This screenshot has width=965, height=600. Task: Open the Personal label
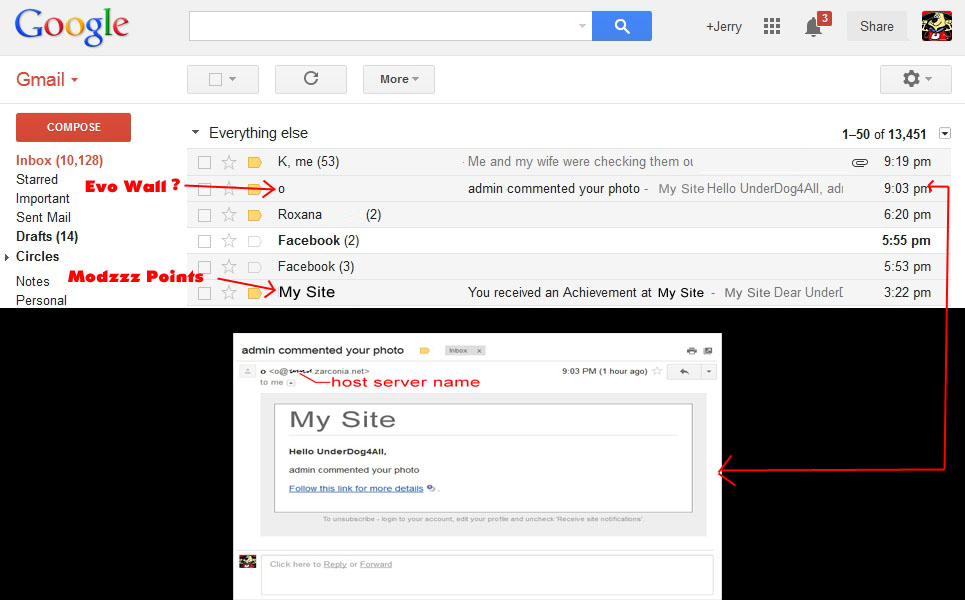tap(41, 300)
